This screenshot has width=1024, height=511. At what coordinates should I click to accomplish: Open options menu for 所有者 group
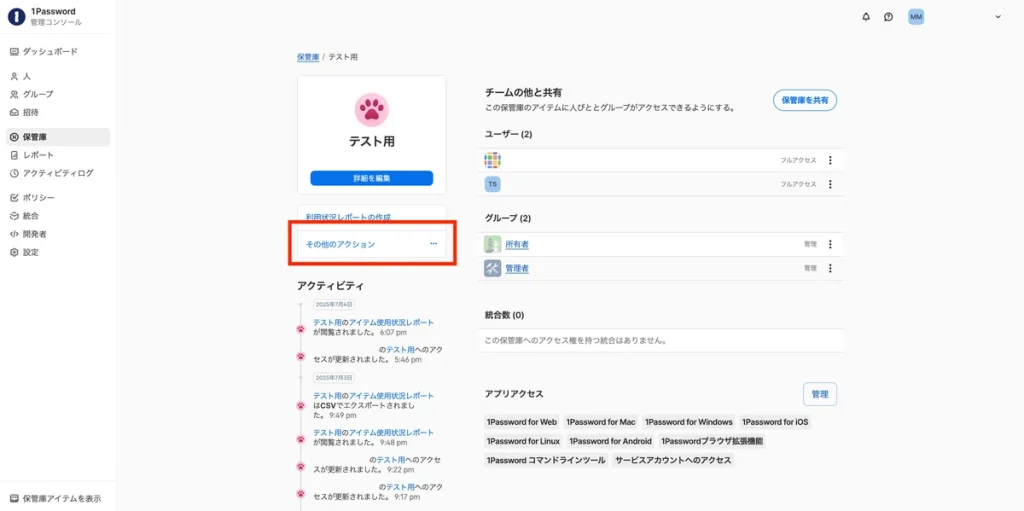pos(829,244)
